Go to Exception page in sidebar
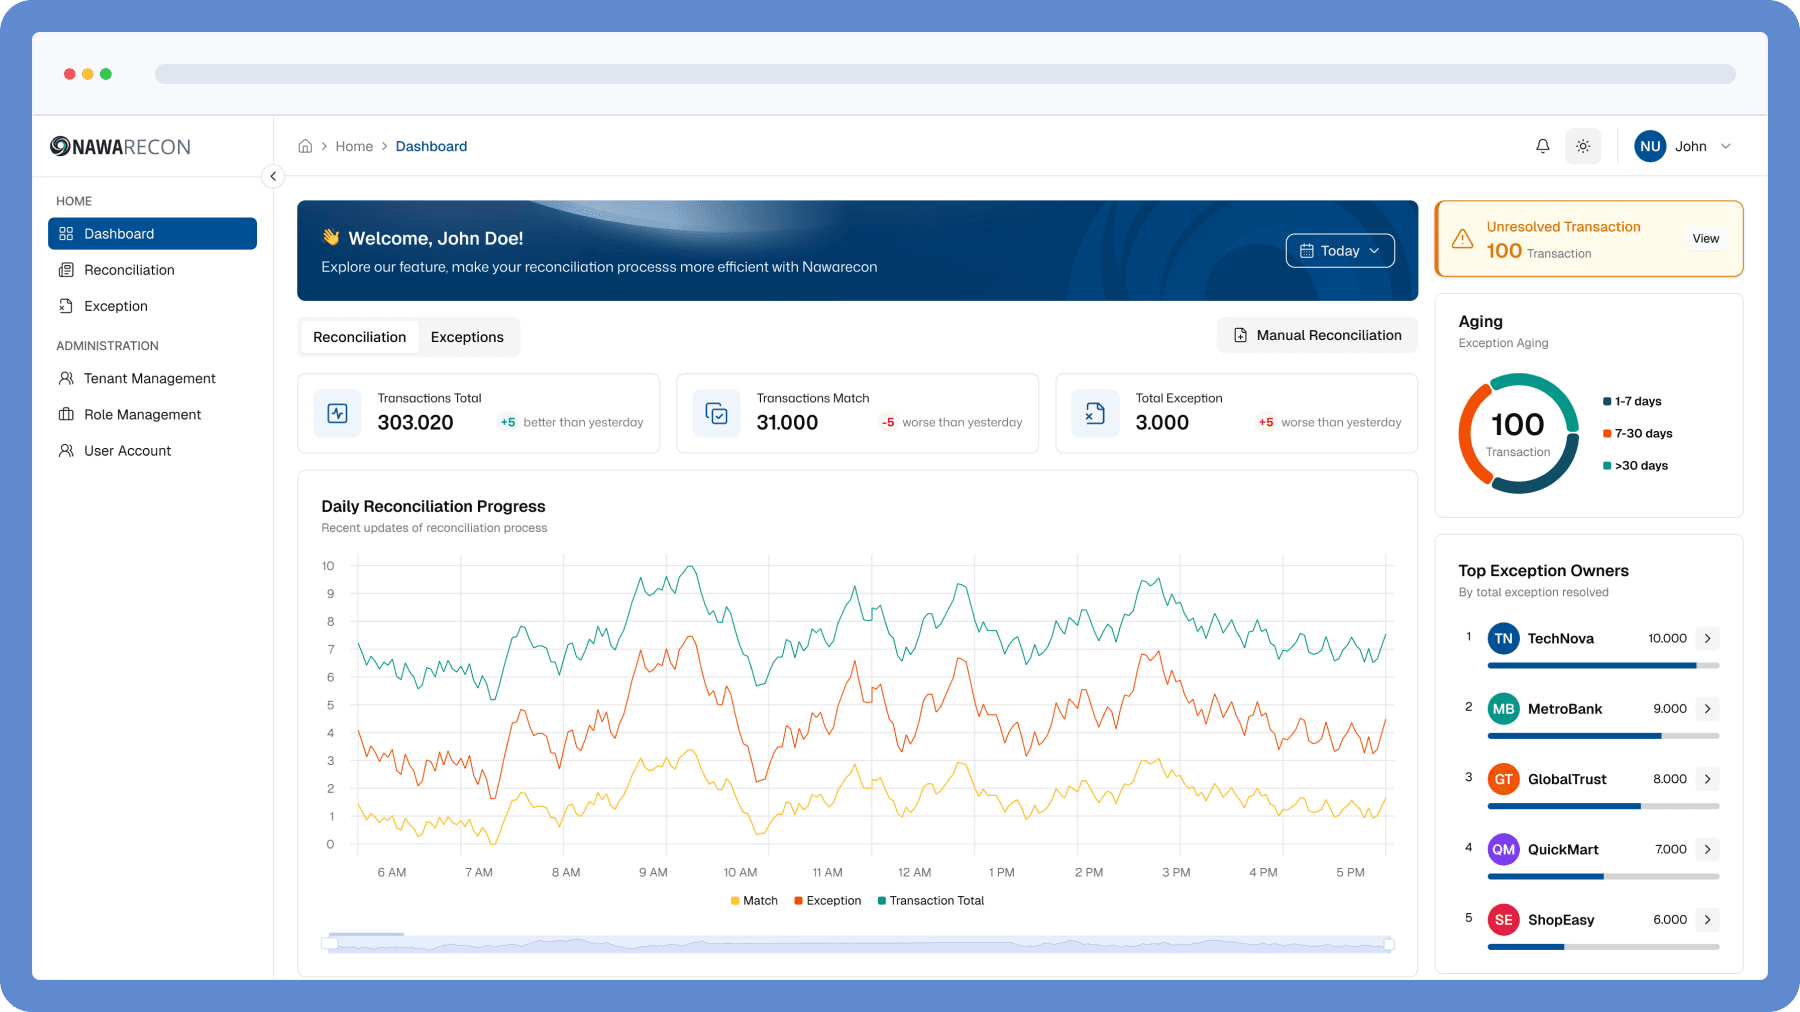The height and width of the screenshot is (1012, 1800). click(152, 306)
